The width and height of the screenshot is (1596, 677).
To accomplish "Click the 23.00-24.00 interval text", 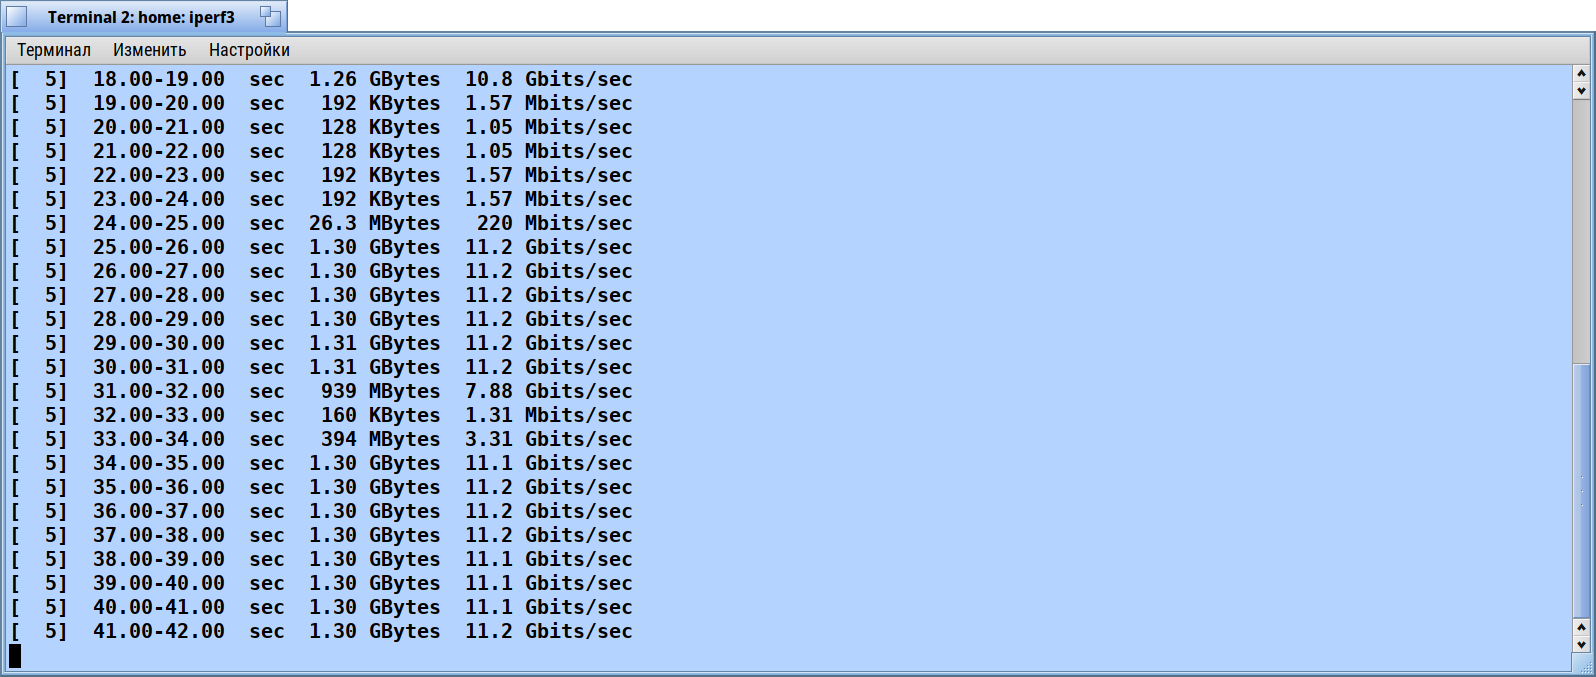I will [159, 199].
